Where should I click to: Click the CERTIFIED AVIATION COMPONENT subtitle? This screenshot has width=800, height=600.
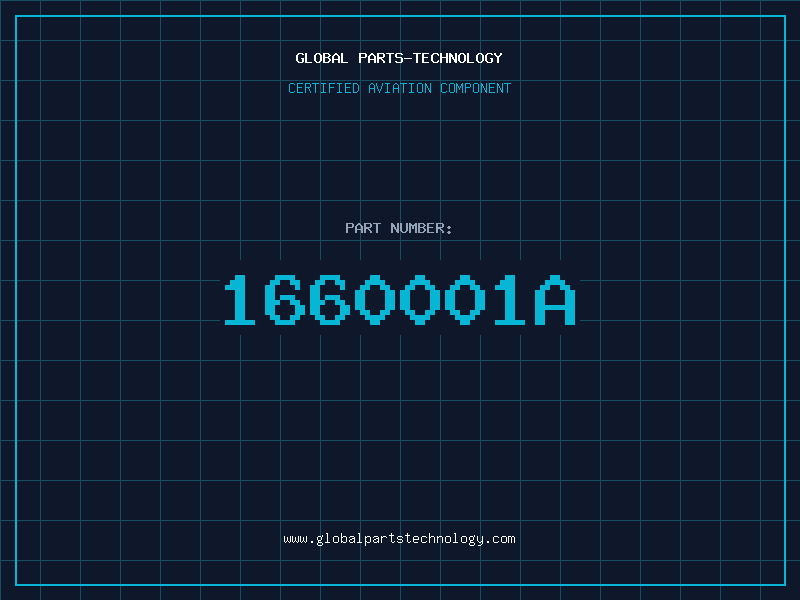pyautogui.click(x=399, y=88)
